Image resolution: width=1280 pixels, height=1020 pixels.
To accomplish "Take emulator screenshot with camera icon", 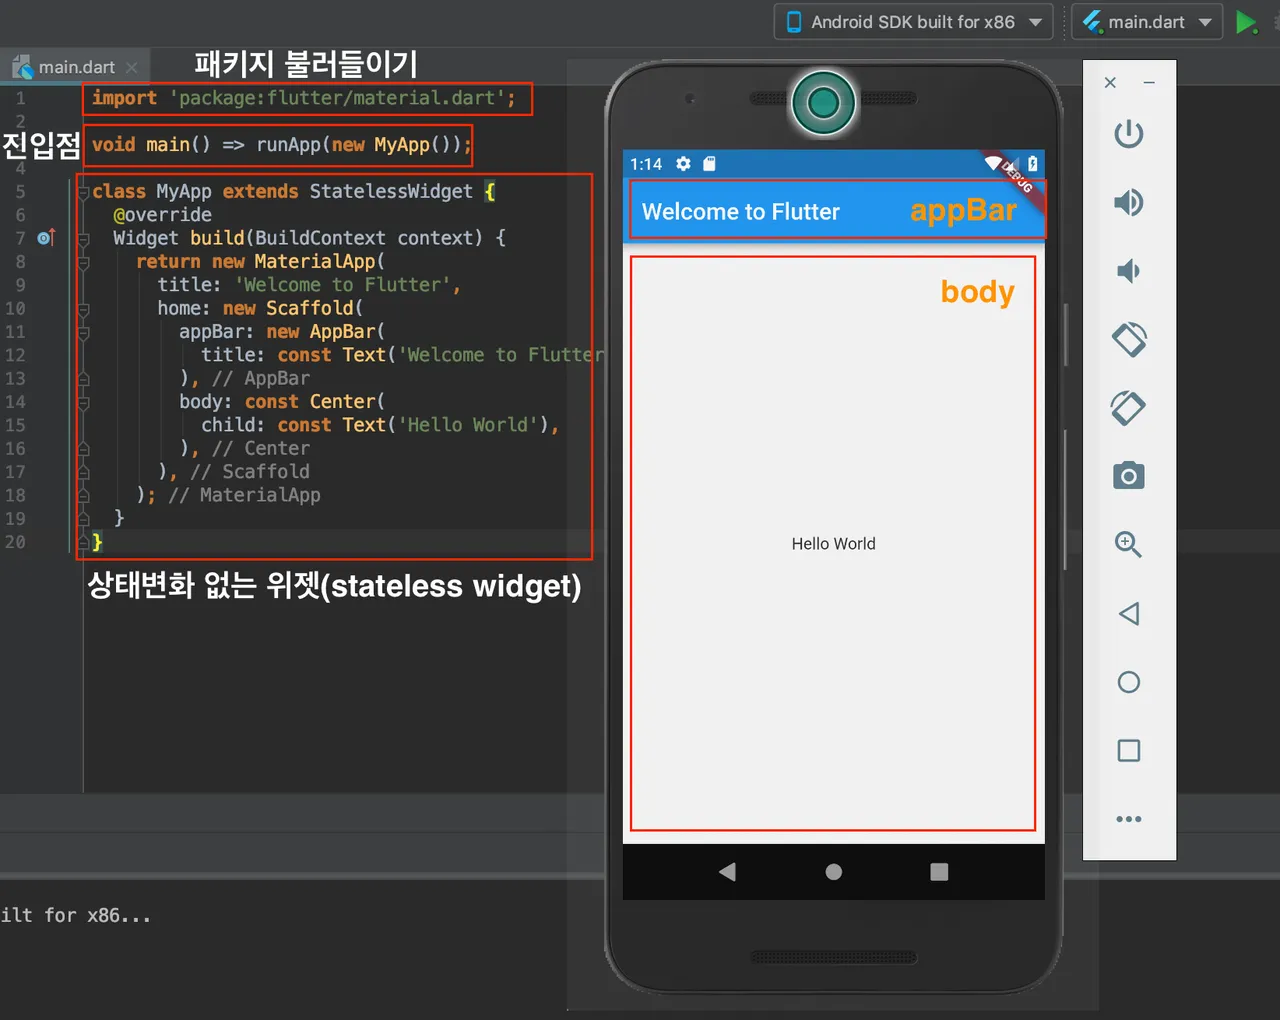I will (x=1128, y=476).
